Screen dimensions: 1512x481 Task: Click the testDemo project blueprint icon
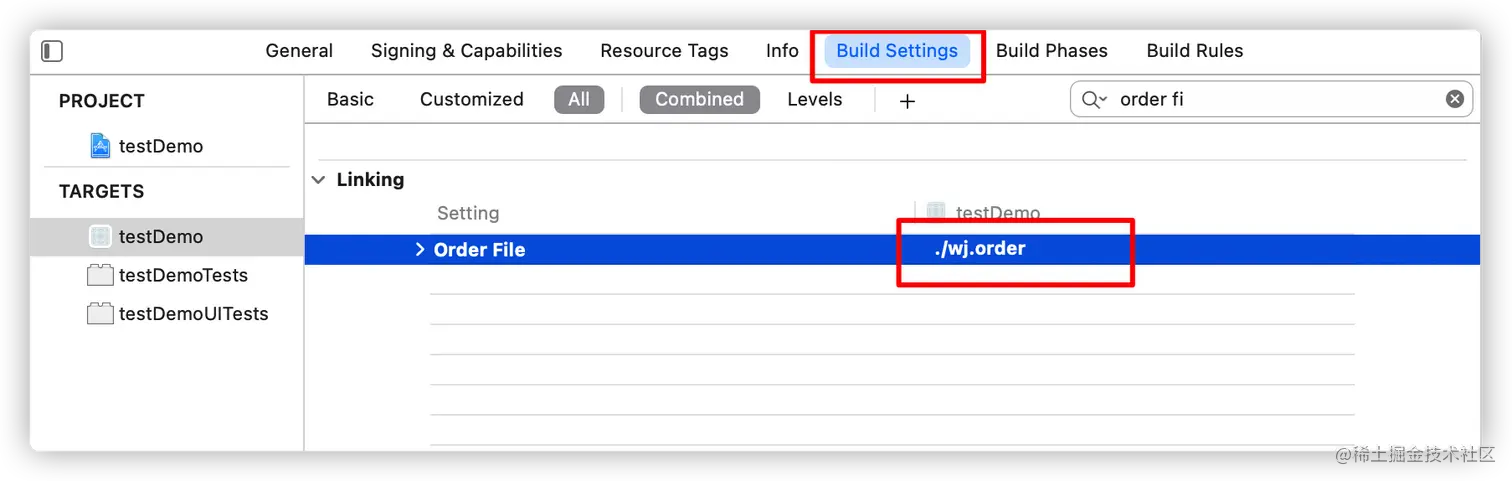(100, 146)
